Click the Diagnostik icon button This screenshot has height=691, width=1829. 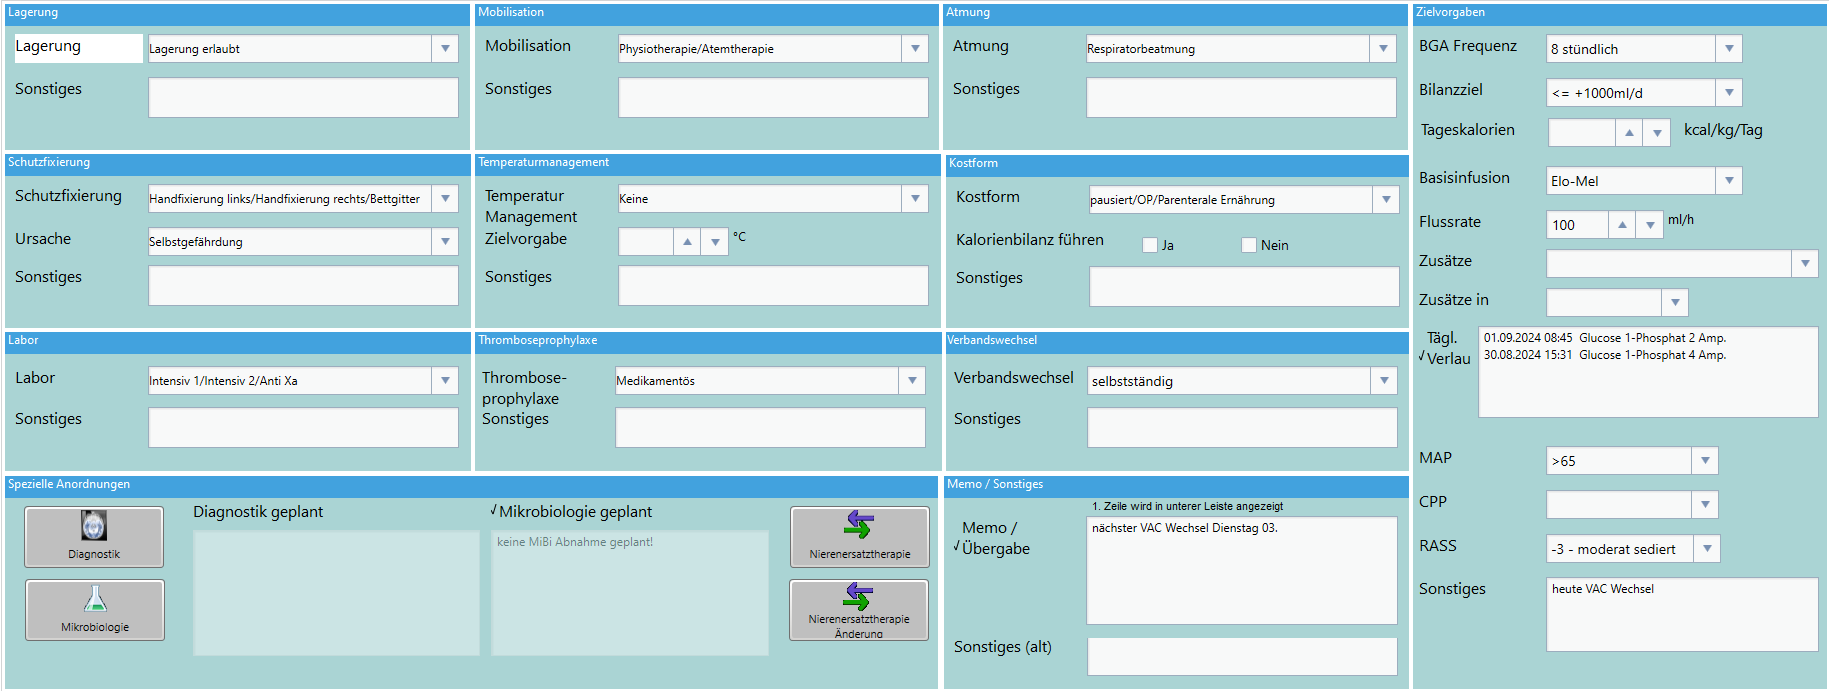coord(94,536)
